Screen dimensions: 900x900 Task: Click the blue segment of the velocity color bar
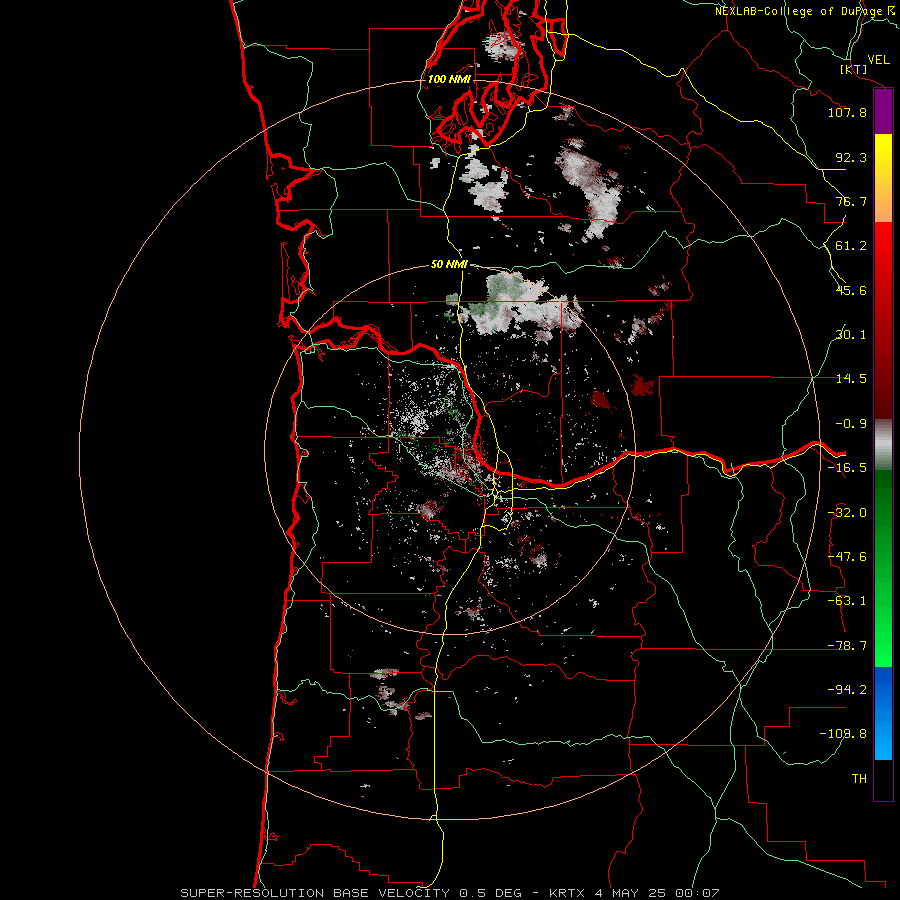tap(883, 713)
